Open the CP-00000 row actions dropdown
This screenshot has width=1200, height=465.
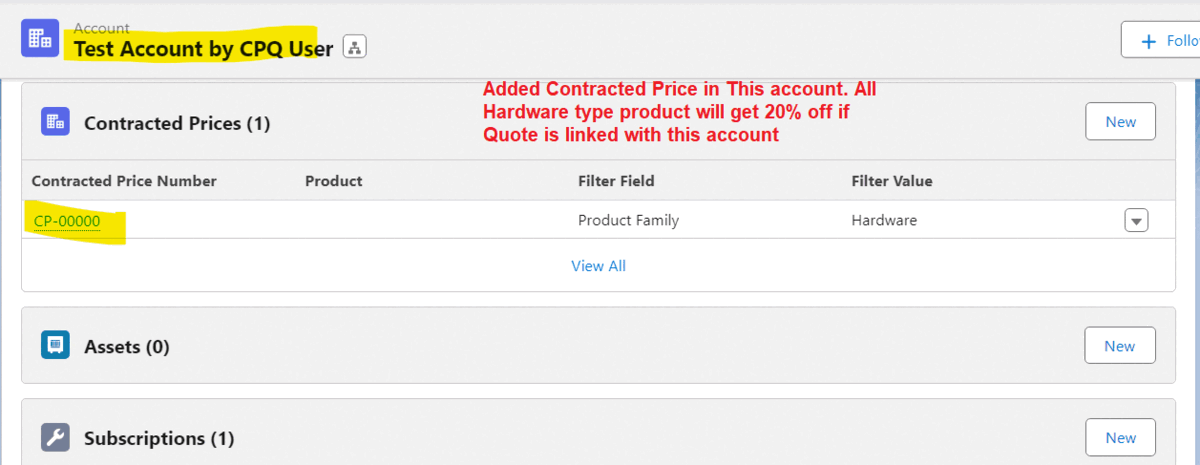tap(1136, 220)
